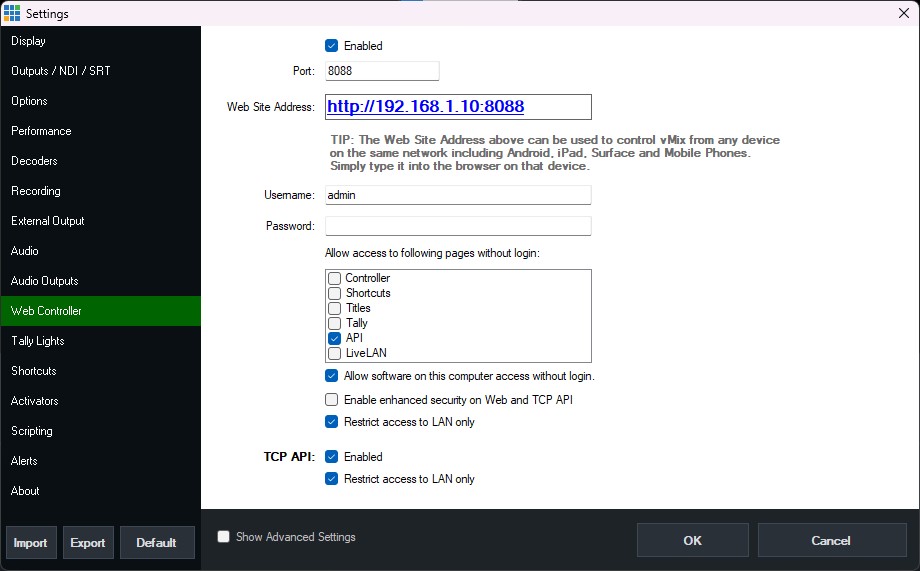The height and width of the screenshot is (571, 920).
Task: Click the Import button
Action: click(x=31, y=543)
